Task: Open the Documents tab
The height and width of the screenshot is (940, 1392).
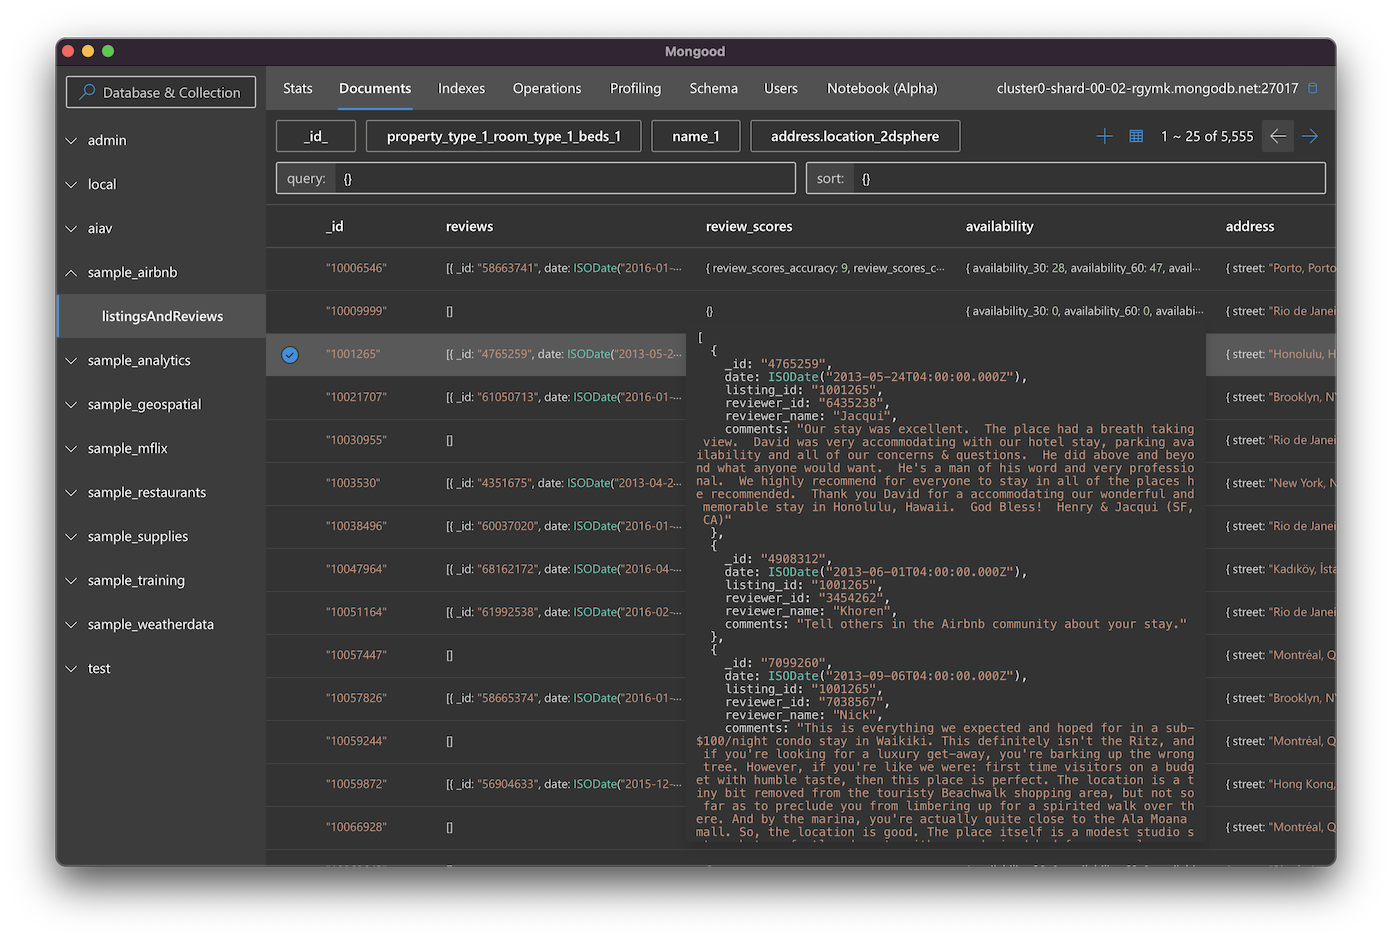Action: pos(375,88)
